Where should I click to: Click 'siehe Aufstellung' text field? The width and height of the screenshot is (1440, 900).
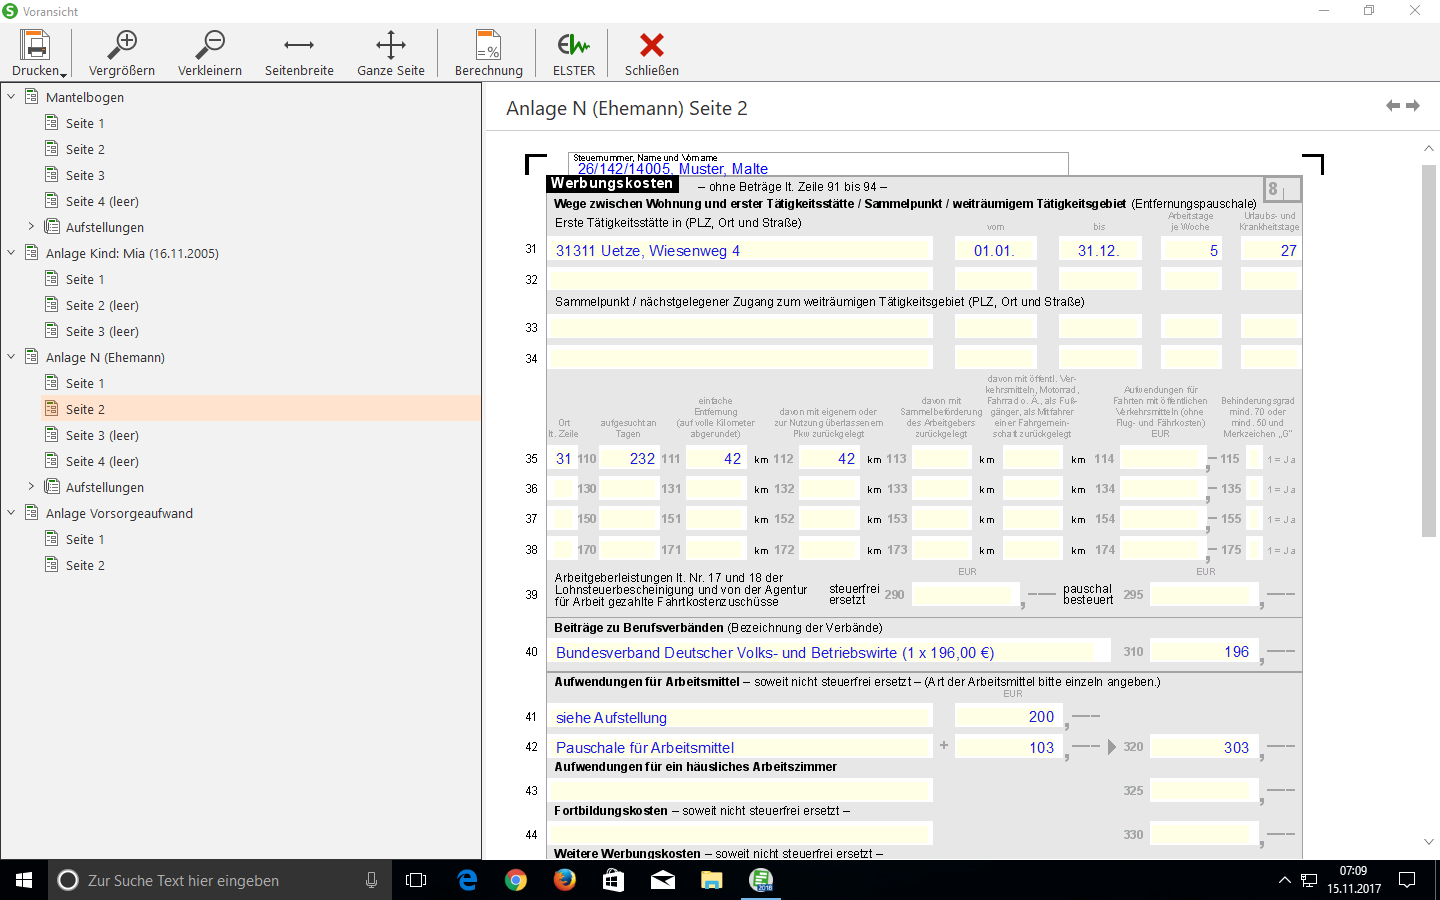740,717
